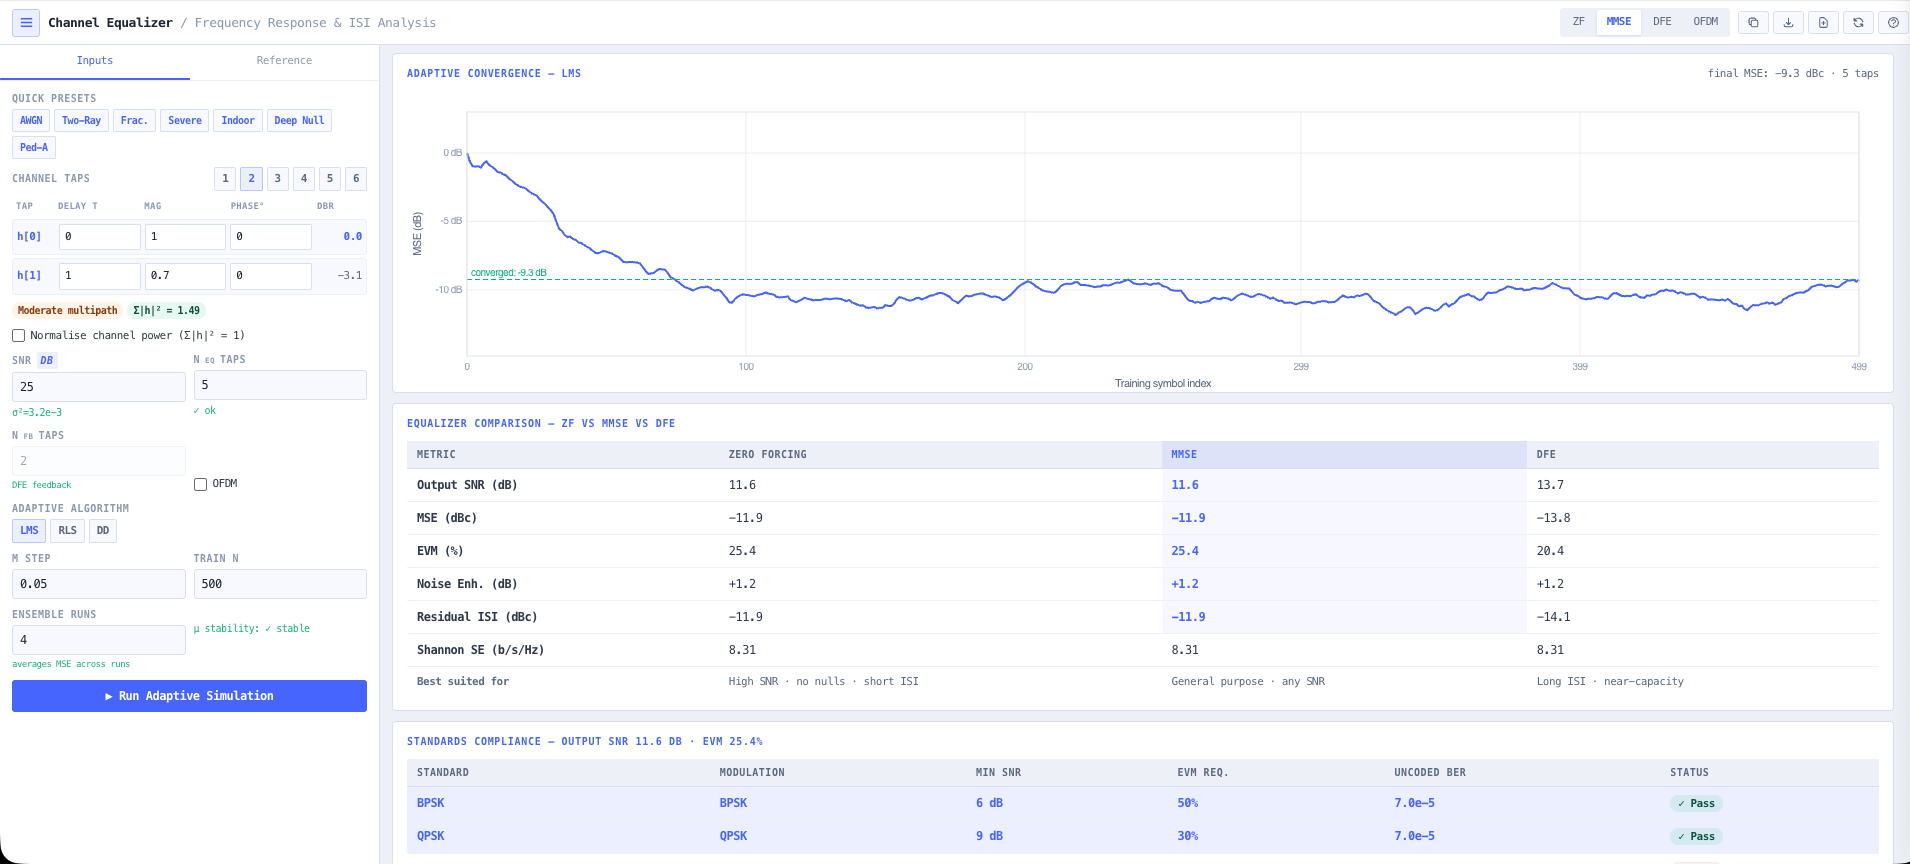
Task: Open the hamburger sidebar menu
Action: coord(26,22)
